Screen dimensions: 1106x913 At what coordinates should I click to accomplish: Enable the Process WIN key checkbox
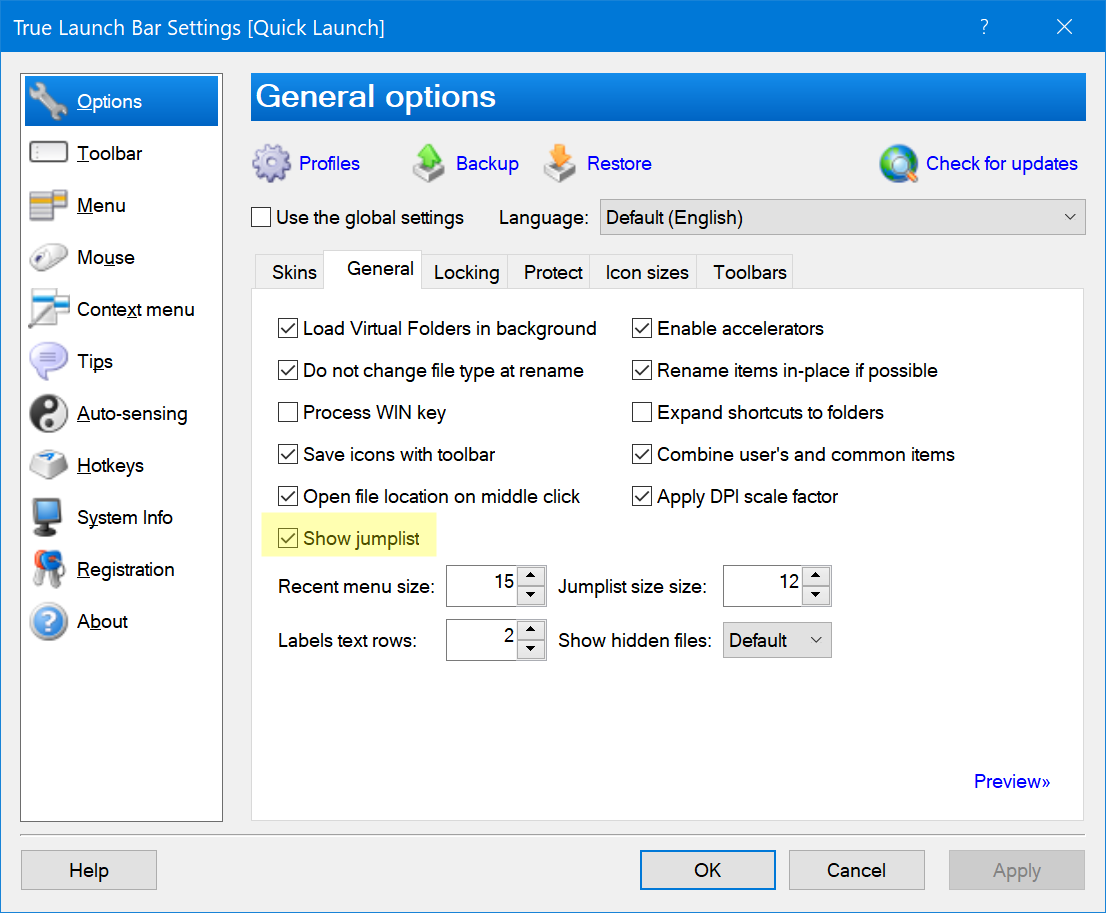click(288, 412)
